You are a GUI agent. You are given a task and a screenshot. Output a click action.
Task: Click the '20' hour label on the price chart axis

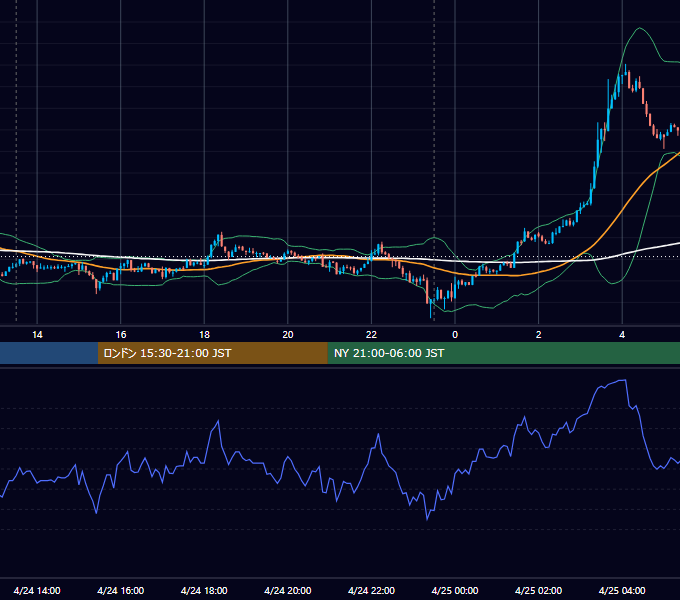(288, 335)
